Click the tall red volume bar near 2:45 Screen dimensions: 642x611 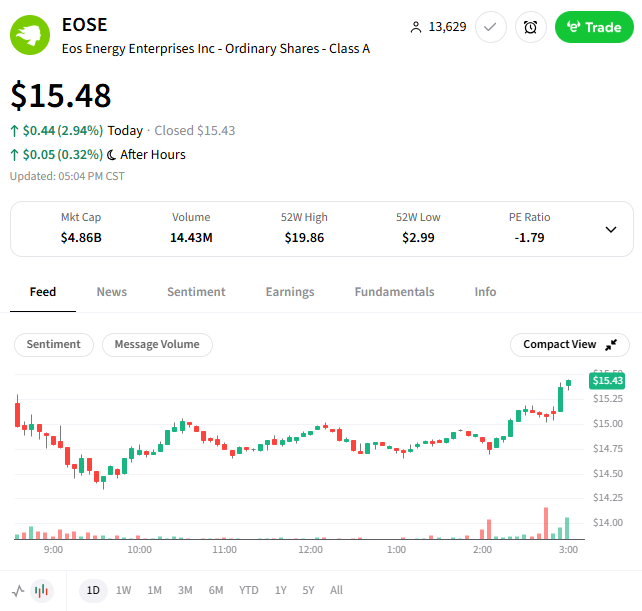pyautogui.click(x=546, y=523)
